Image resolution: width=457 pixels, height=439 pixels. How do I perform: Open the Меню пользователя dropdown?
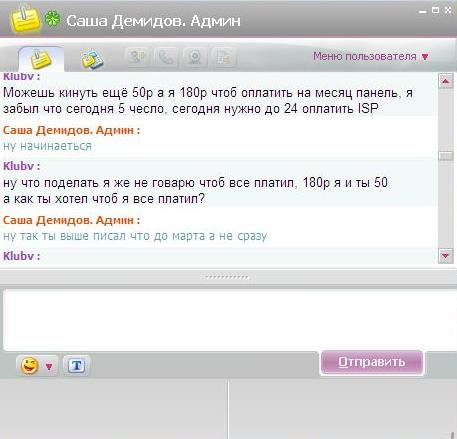370,56
